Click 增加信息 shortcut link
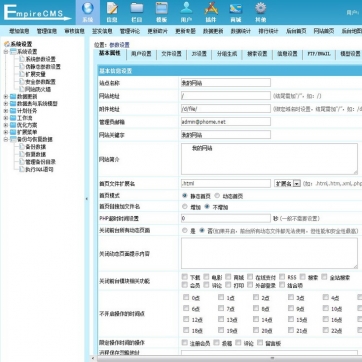The width and height of the screenshot is (362, 362). pos(19,31)
